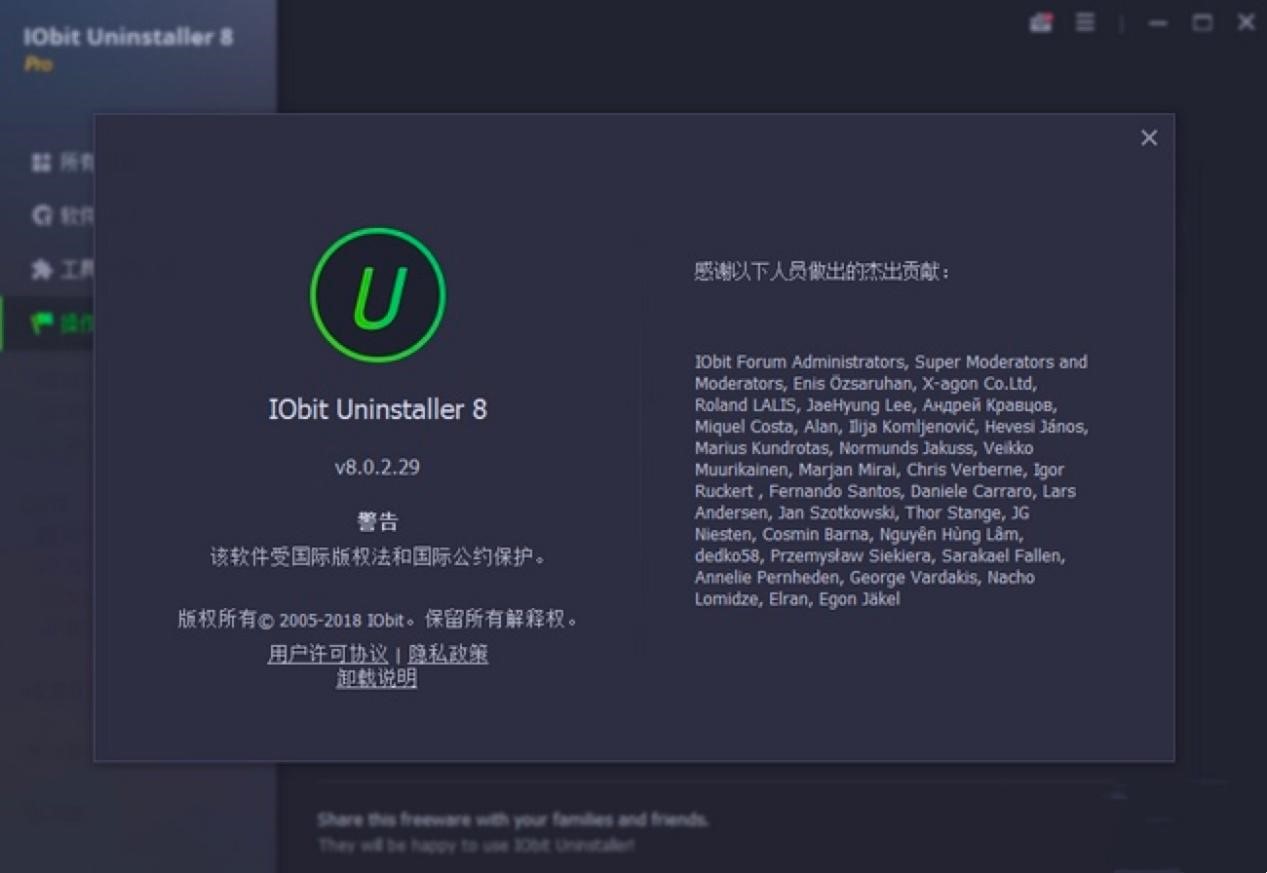Image resolution: width=1267 pixels, height=873 pixels.
Task: Click the circular green U logo
Action: [x=377, y=295]
